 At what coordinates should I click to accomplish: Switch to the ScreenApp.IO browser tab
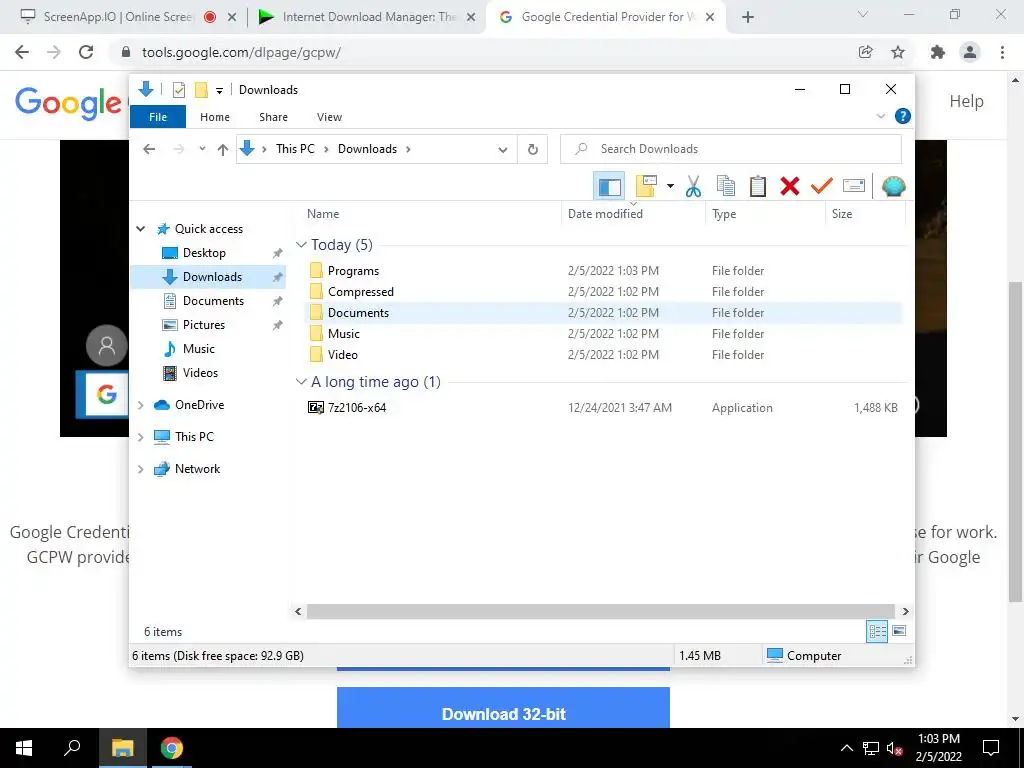pyautogui.click(x=118, y=17)
